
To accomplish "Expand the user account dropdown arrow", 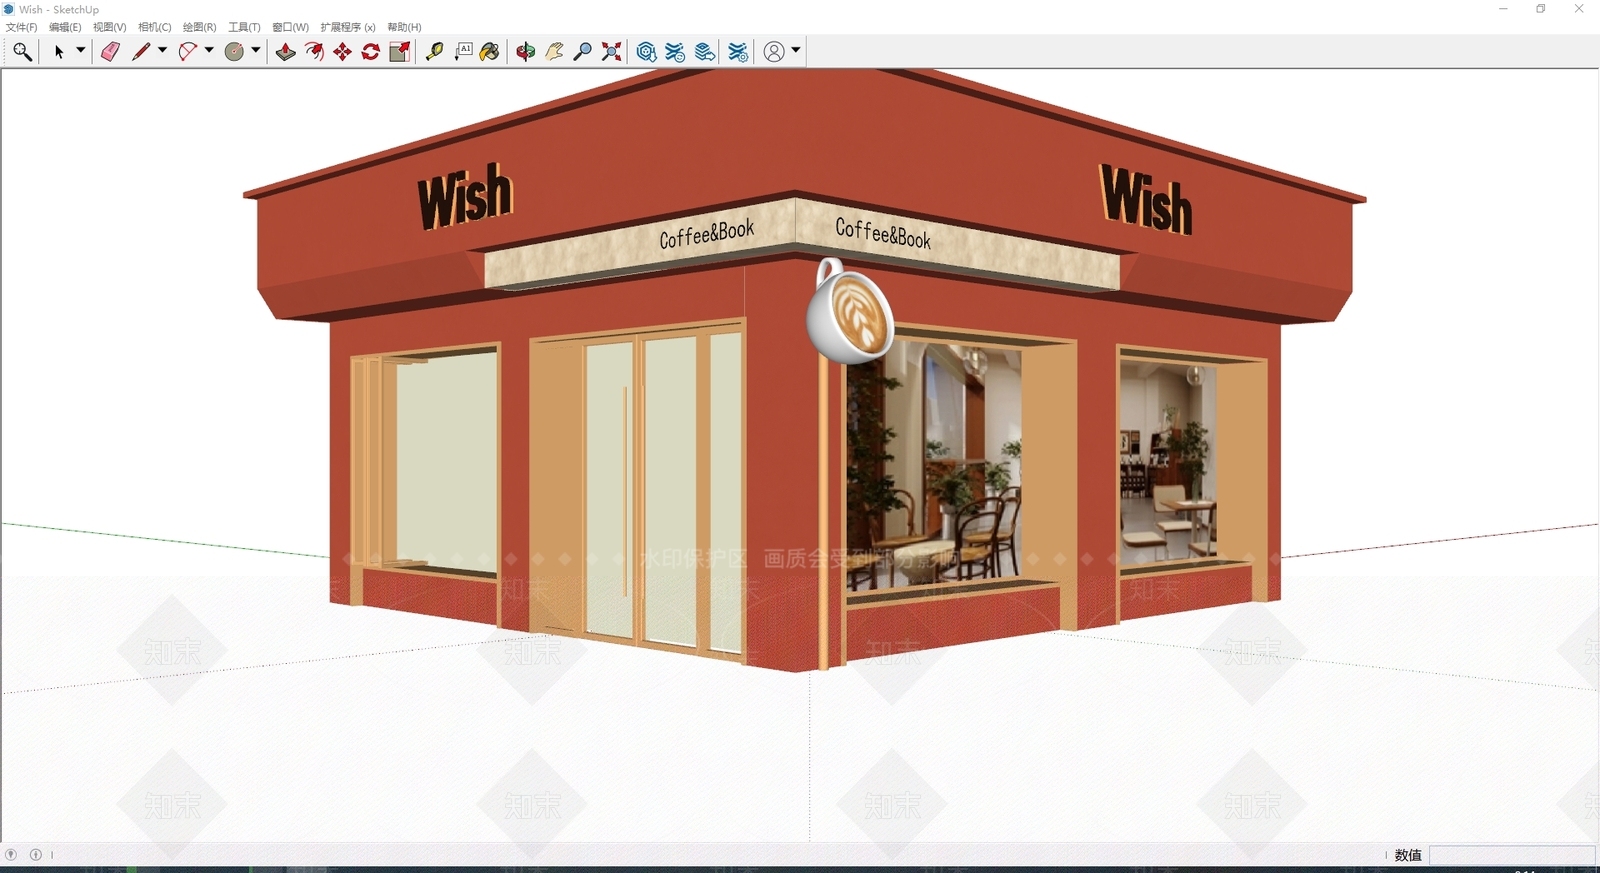I will click(x=796, y=50).
